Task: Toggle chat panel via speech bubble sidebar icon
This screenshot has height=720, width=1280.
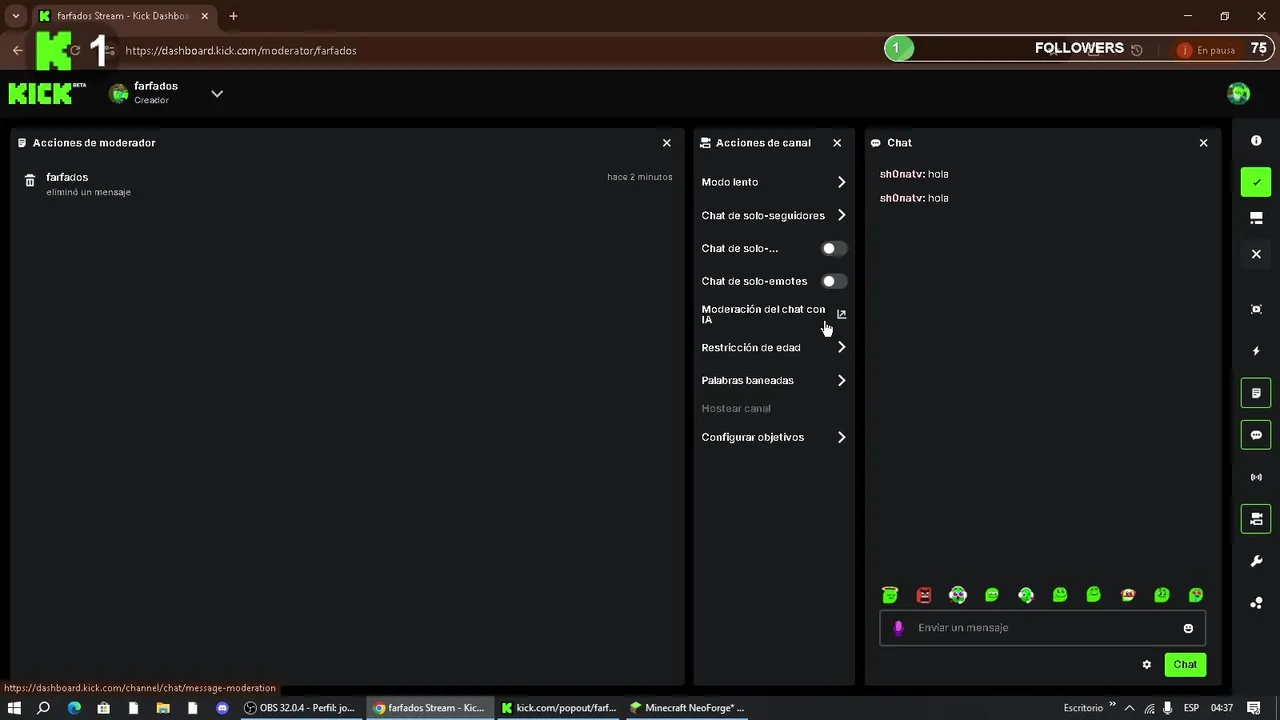Action: [x=1256, y=435]
